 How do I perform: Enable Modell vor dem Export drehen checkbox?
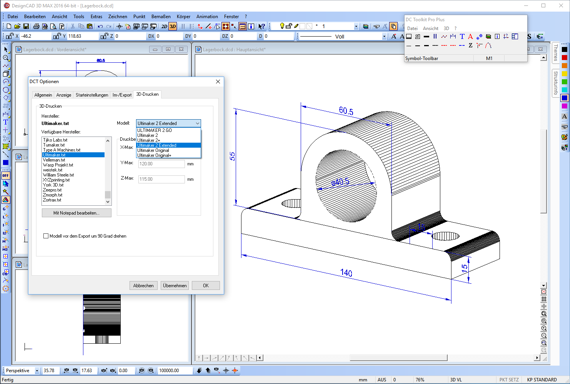pos(46,236)
